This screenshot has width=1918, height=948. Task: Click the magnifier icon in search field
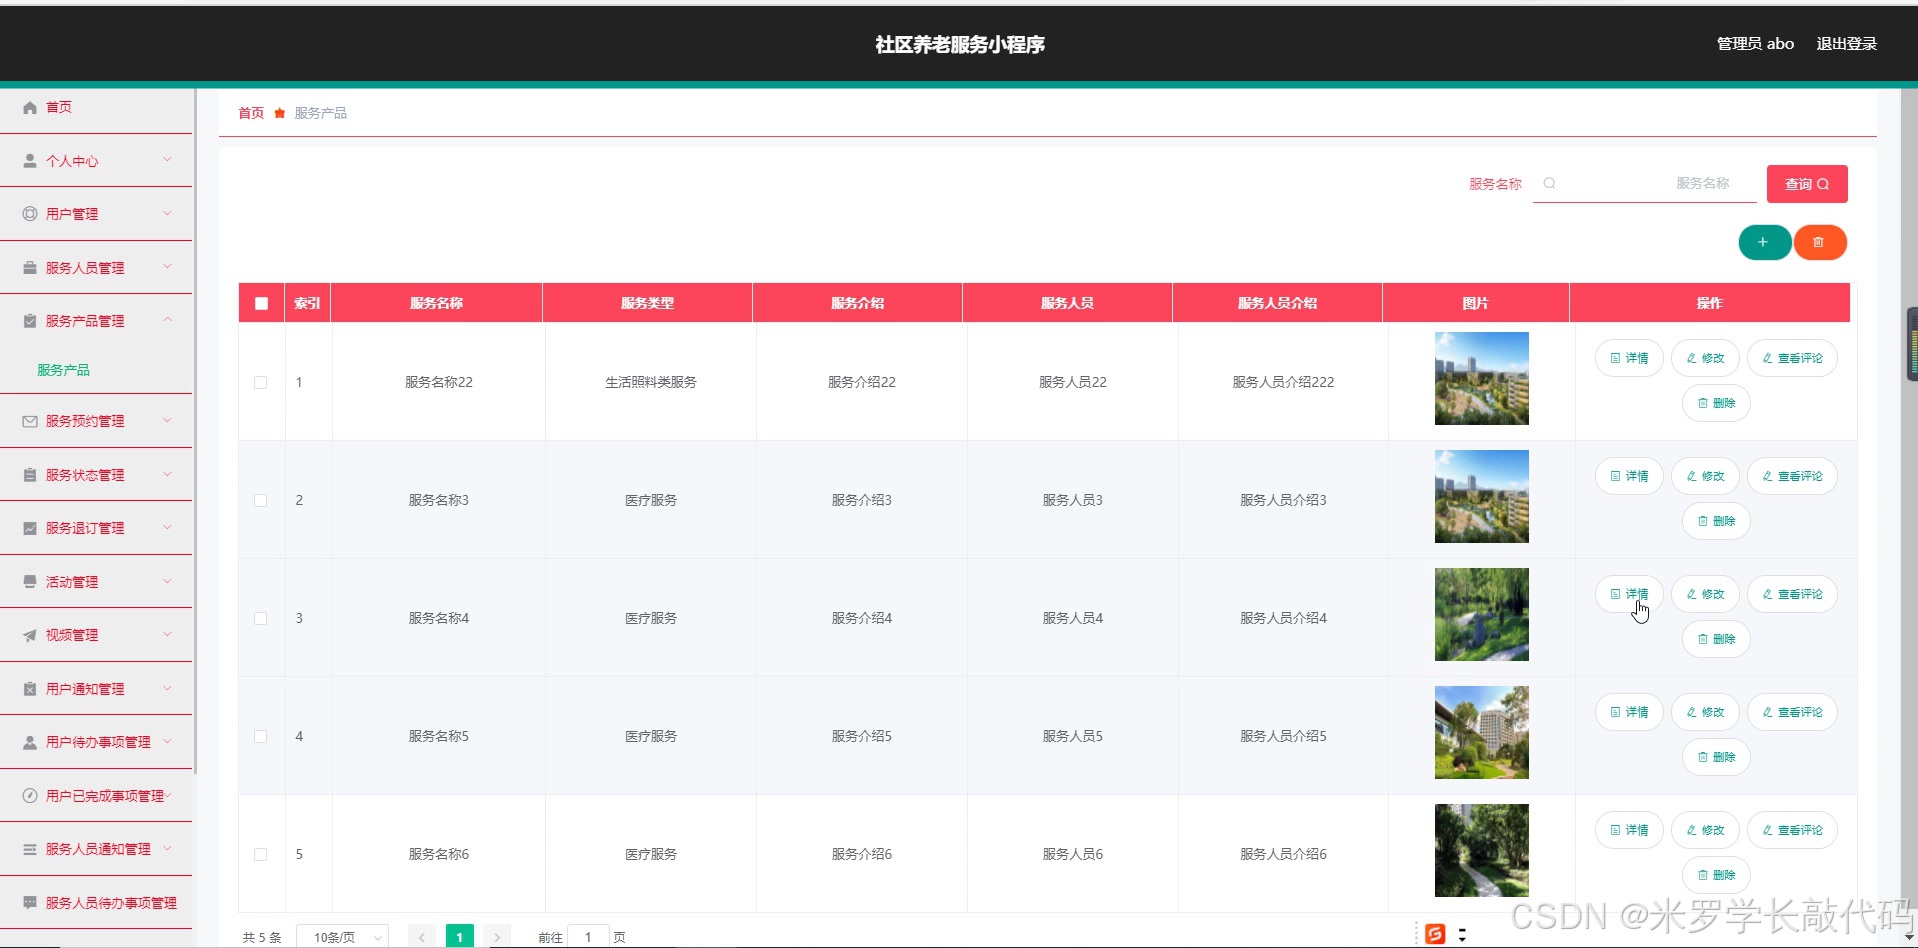click(x=1549, y=183)
